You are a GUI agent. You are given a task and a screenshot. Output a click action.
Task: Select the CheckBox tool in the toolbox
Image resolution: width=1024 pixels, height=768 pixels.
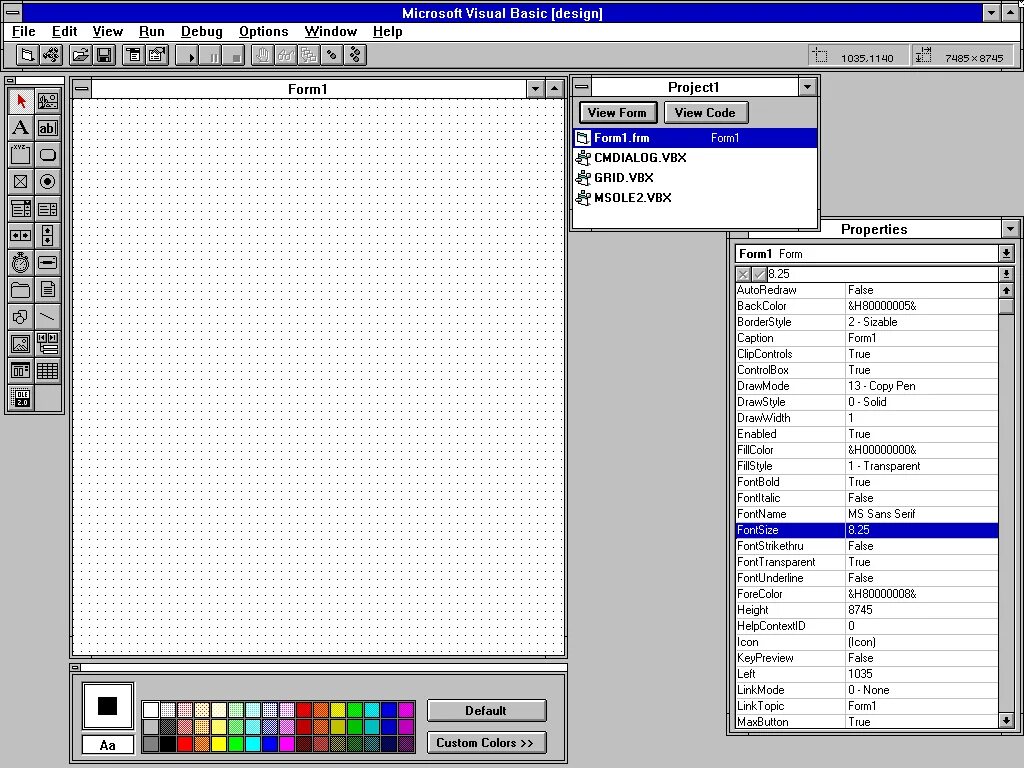pos(21,182)
